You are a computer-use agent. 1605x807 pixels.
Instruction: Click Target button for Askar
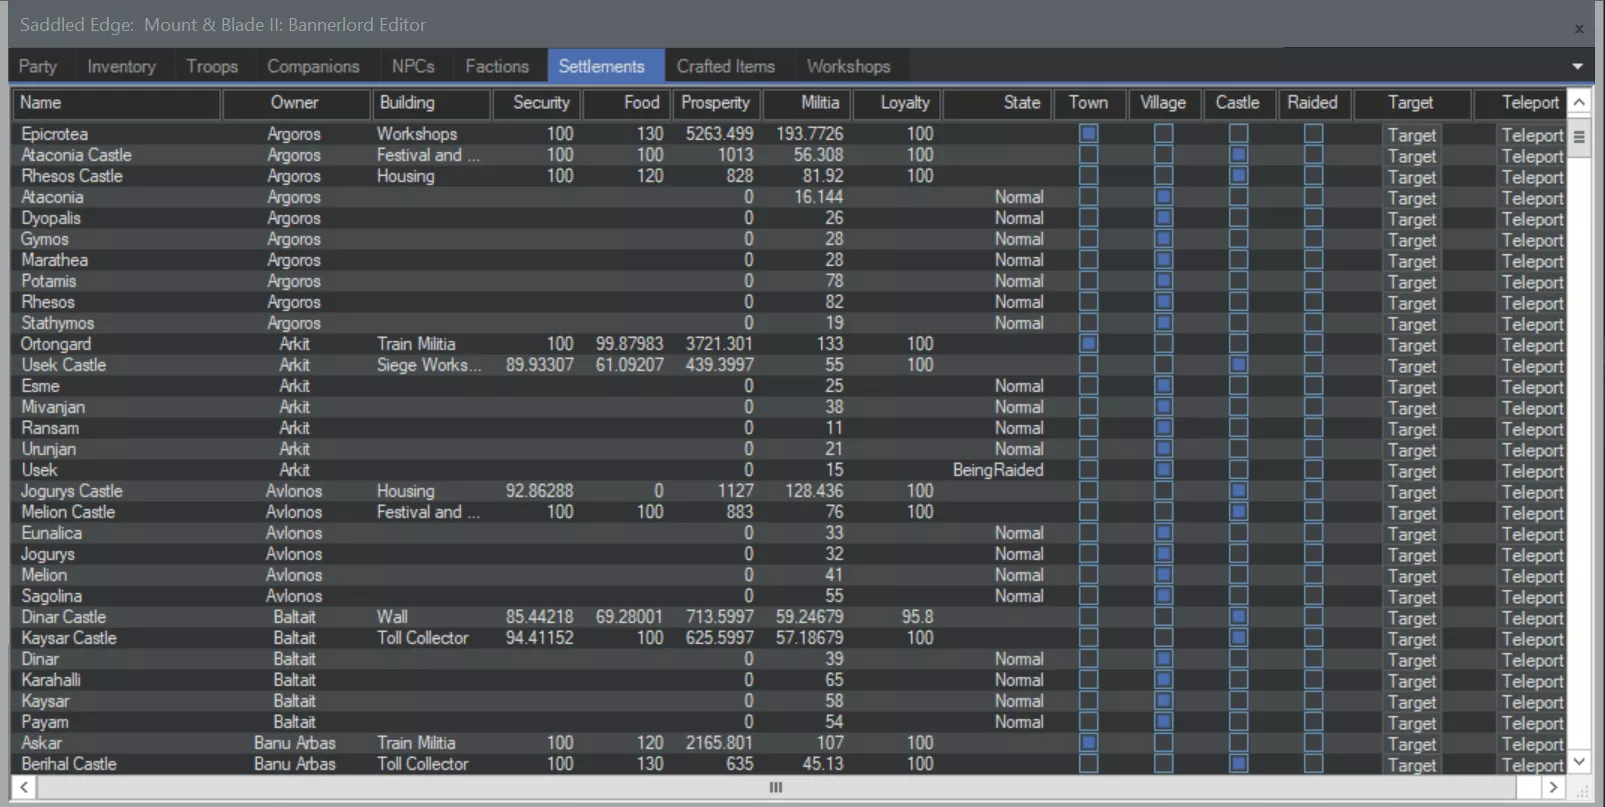click(x=1412, y=744)
